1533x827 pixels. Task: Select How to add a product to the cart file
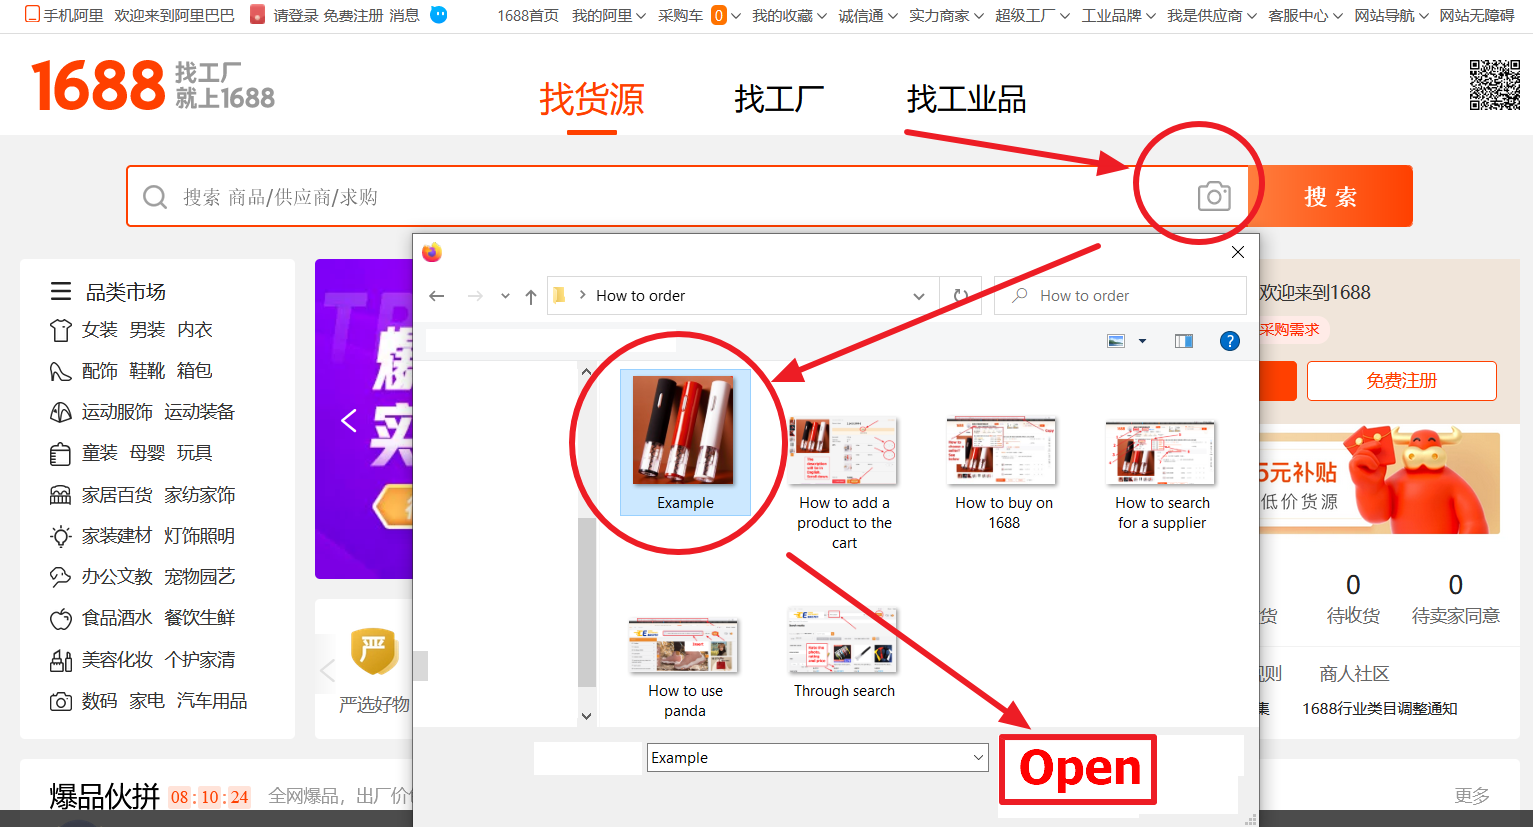coord(844,482)
